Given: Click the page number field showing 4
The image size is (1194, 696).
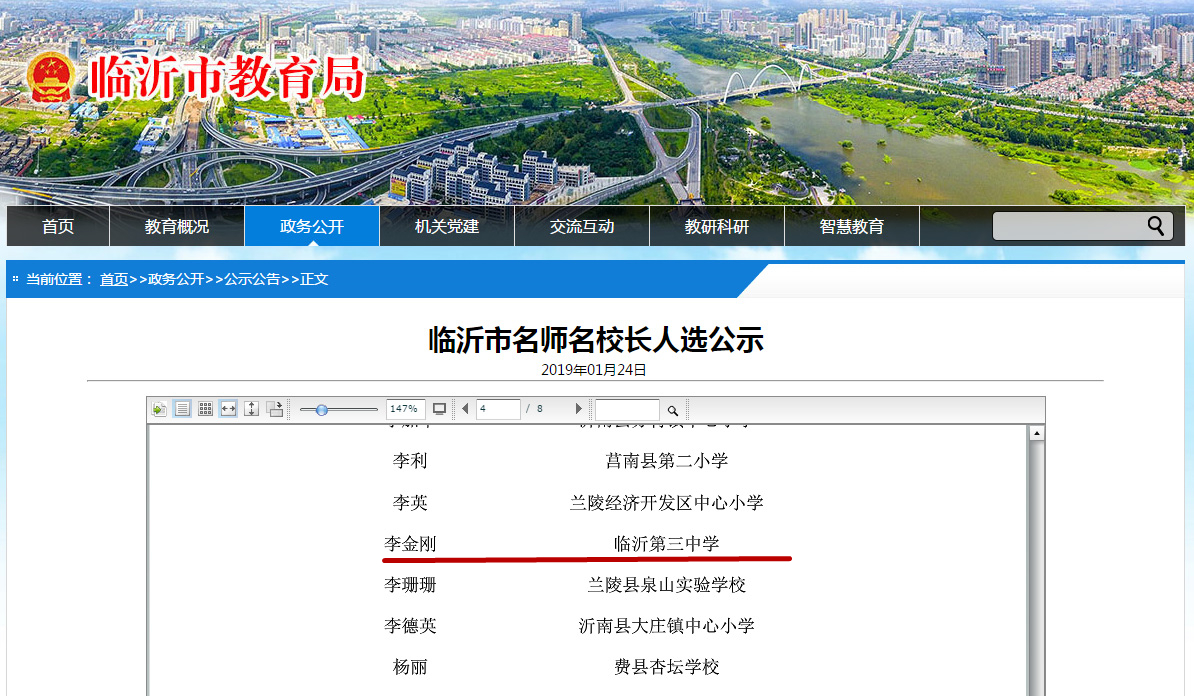Looking at the screenshot, I should tap(498, 409).
